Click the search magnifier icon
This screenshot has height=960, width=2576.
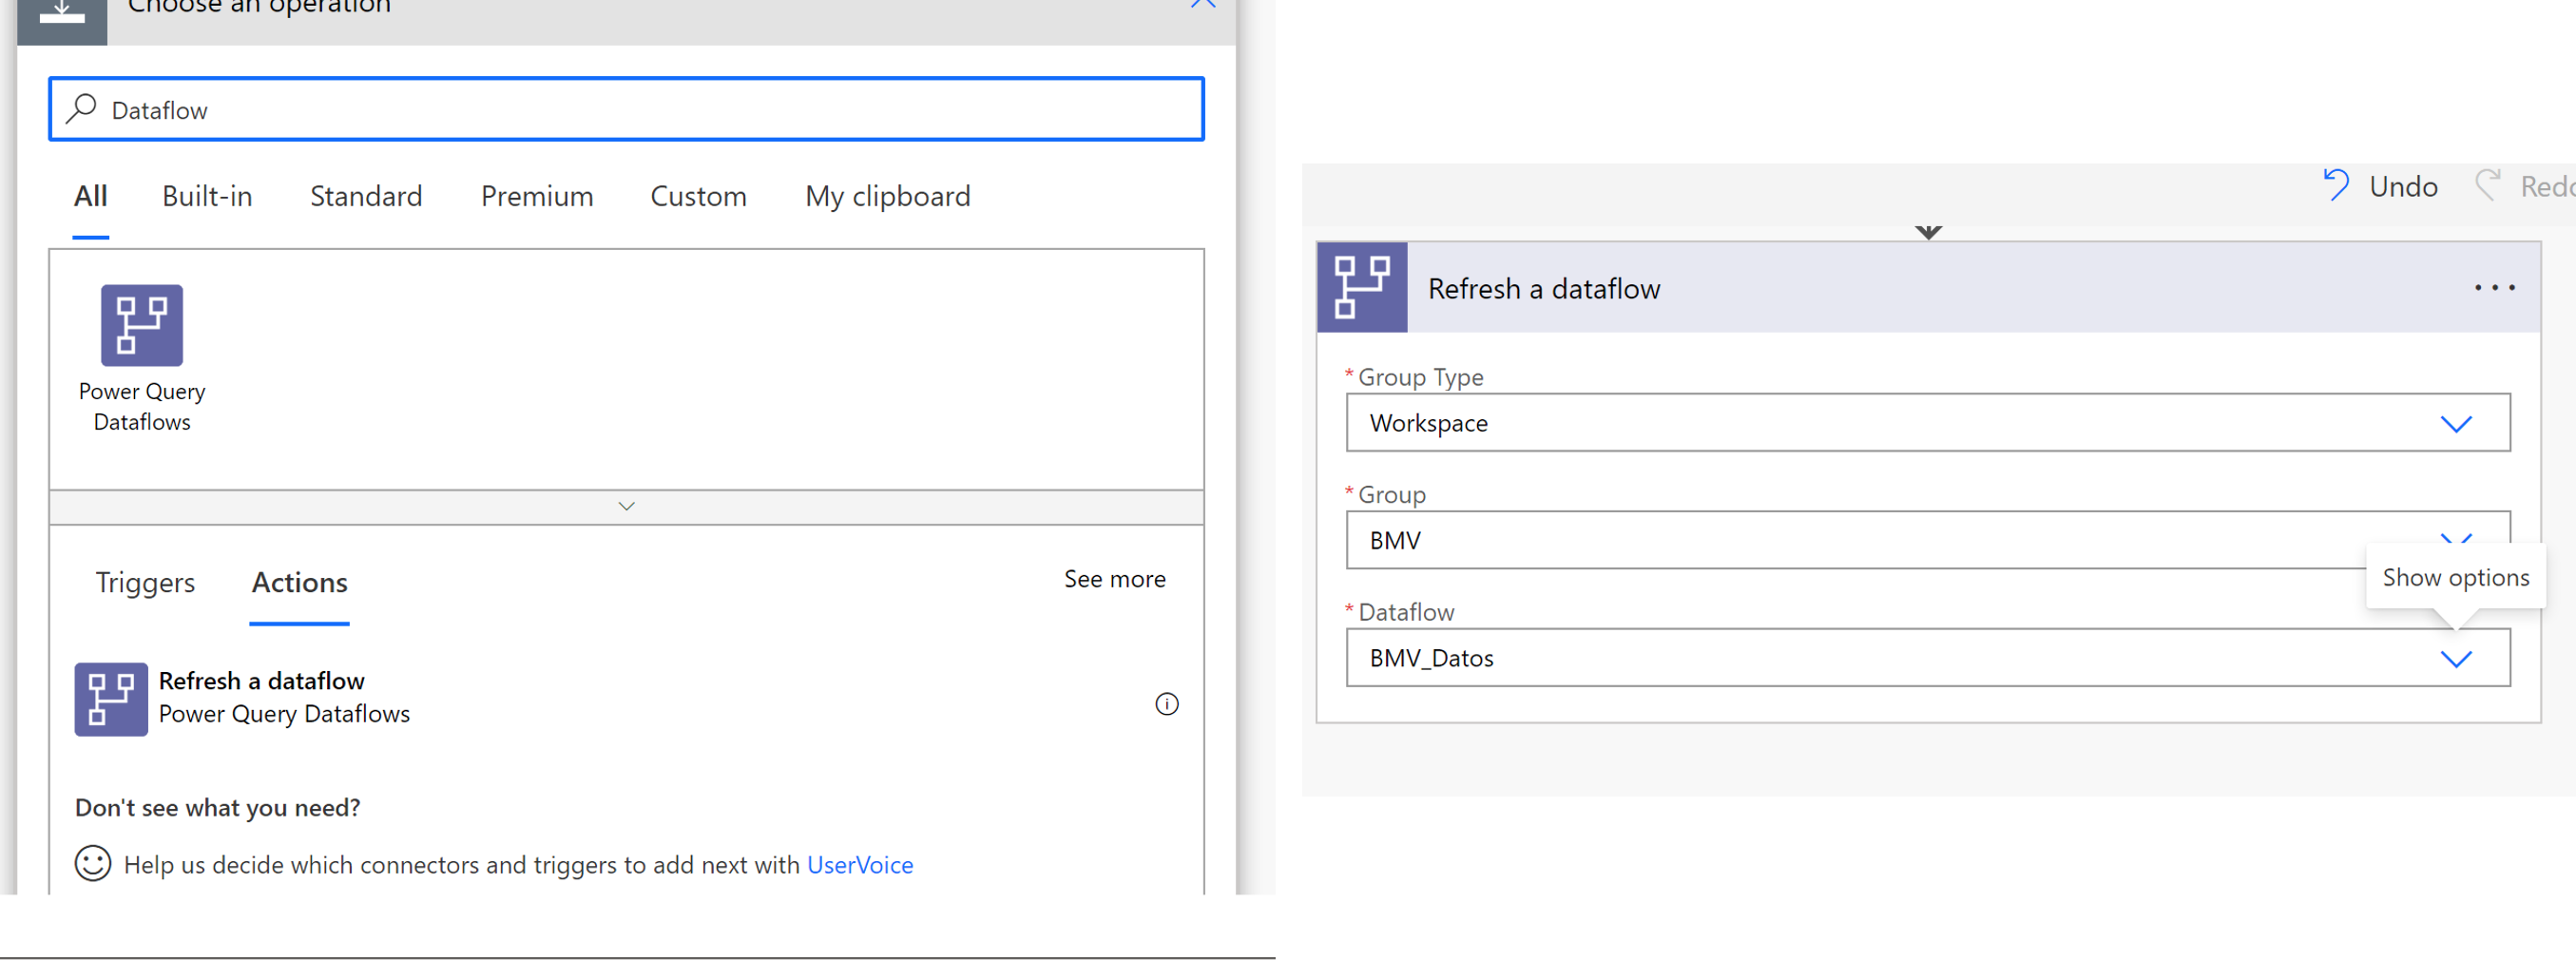pos(81,109)
